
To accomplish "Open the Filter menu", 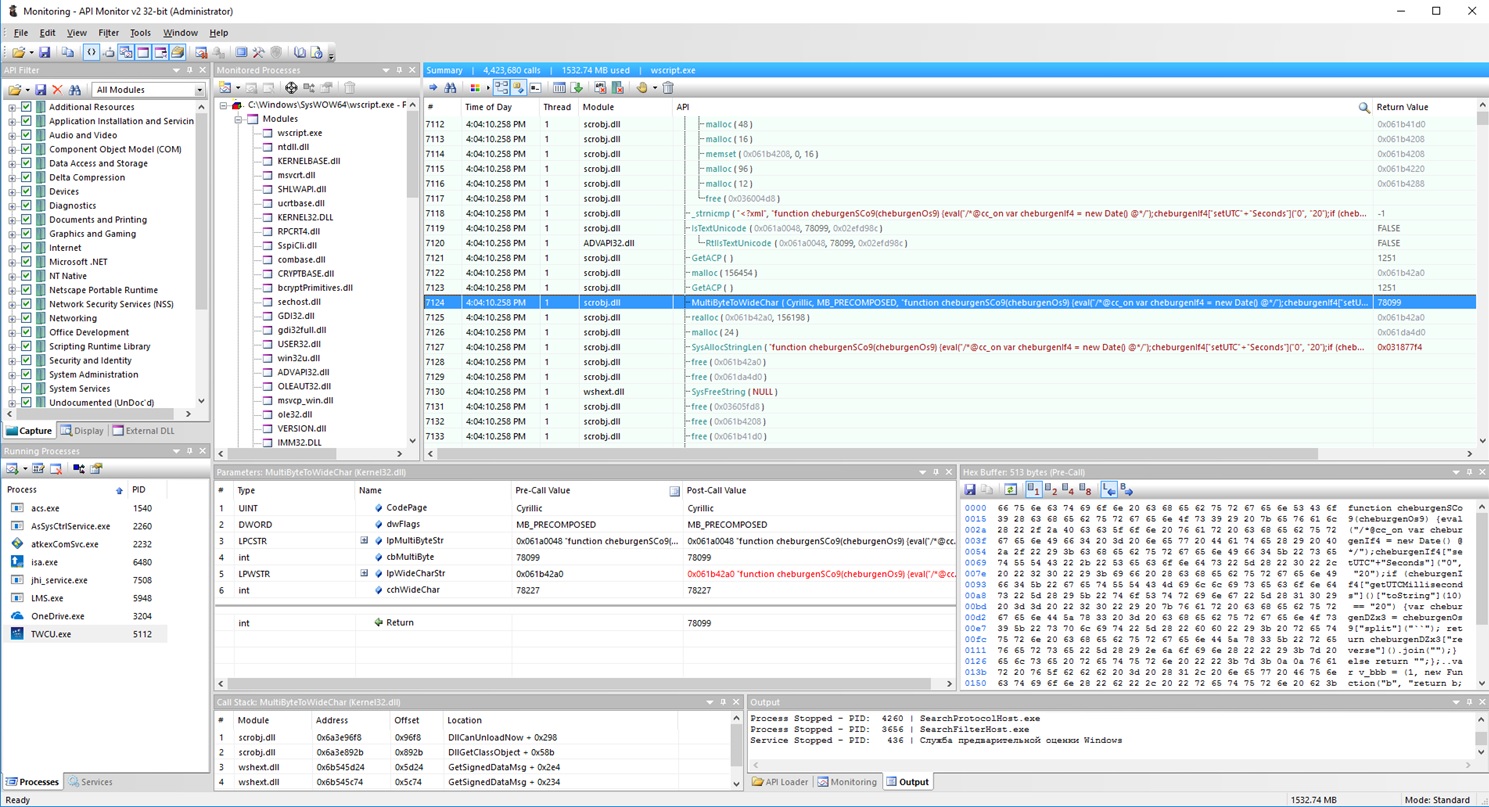I will pos(108,33).
